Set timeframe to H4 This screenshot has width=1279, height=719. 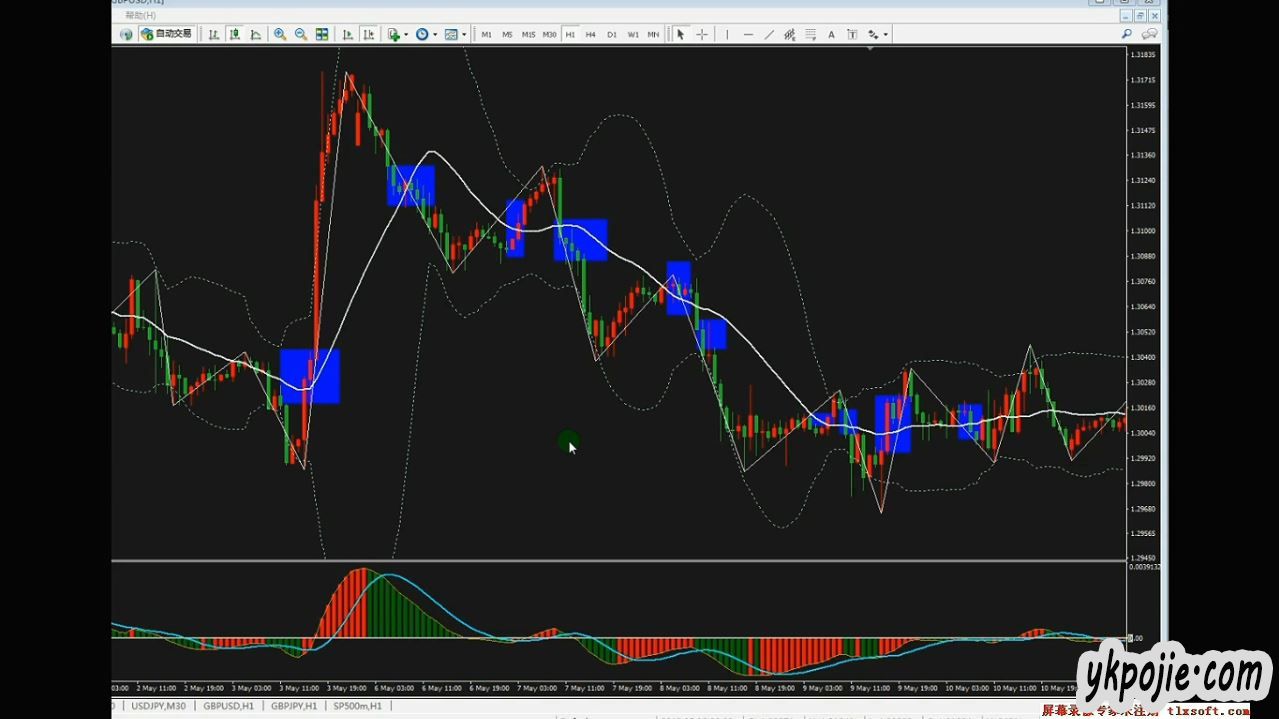click(590, 34)
